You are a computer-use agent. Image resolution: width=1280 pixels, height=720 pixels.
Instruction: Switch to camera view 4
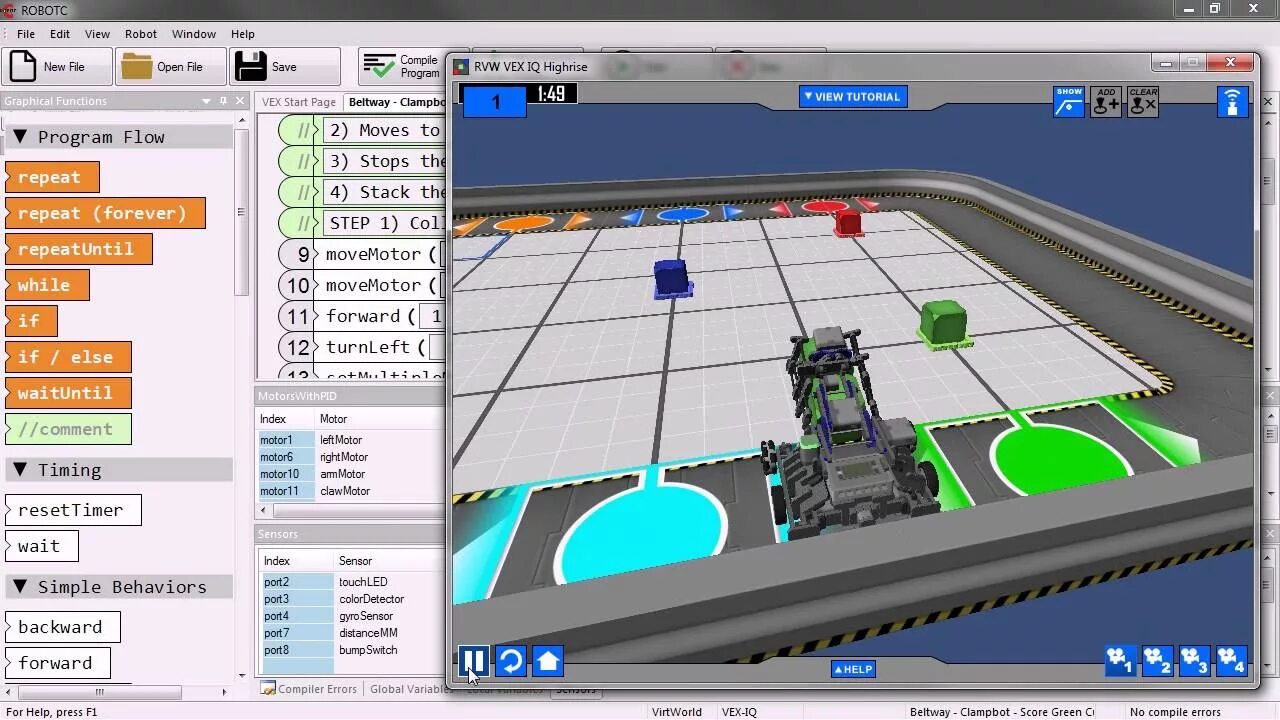coord(1231,661)
